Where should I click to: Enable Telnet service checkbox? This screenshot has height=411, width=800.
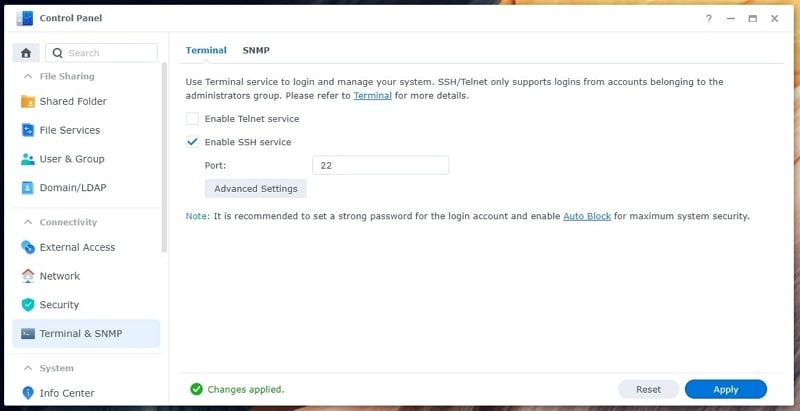point(192,119)
